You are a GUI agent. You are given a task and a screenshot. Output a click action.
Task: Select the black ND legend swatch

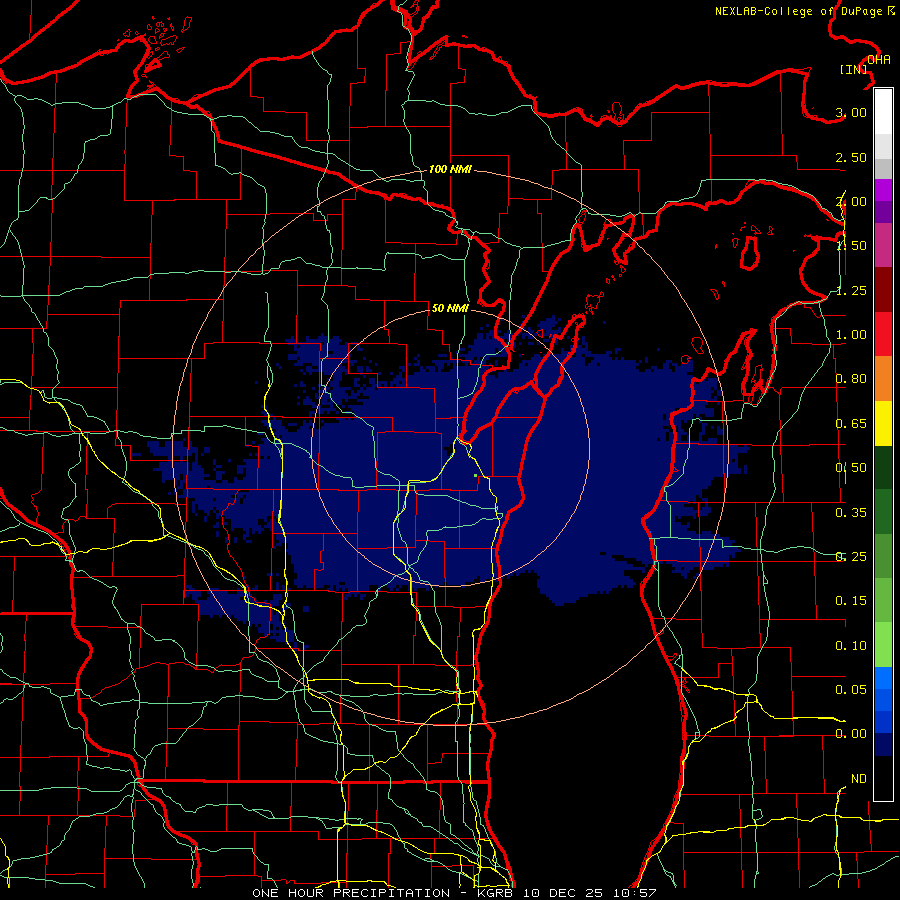[x=883, y=778]
